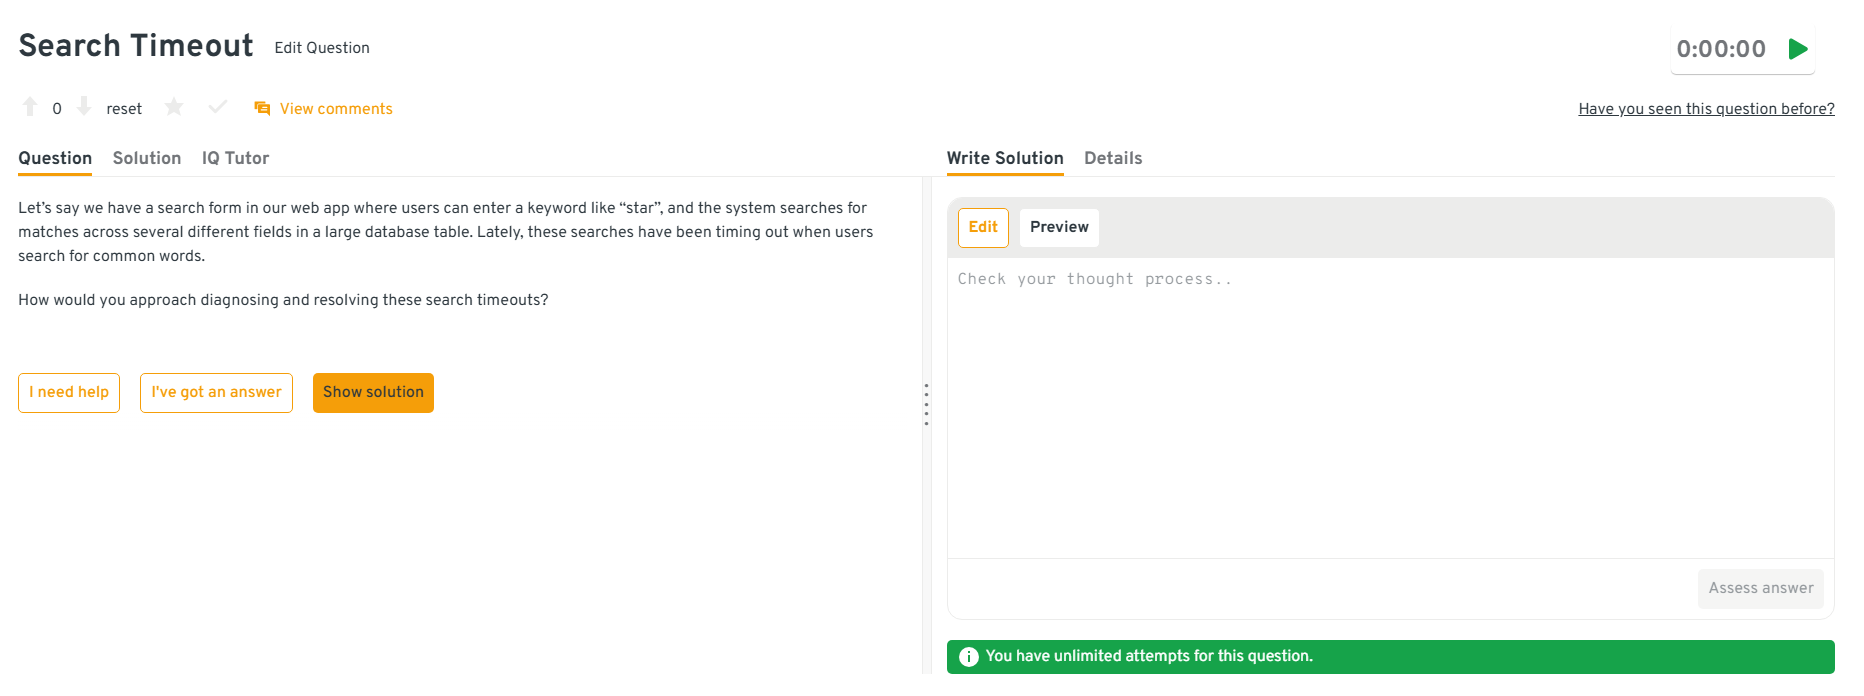Screen dimensions: 1864x696
Task: Upvote the question with up arrow
Action: coord(30,107)
